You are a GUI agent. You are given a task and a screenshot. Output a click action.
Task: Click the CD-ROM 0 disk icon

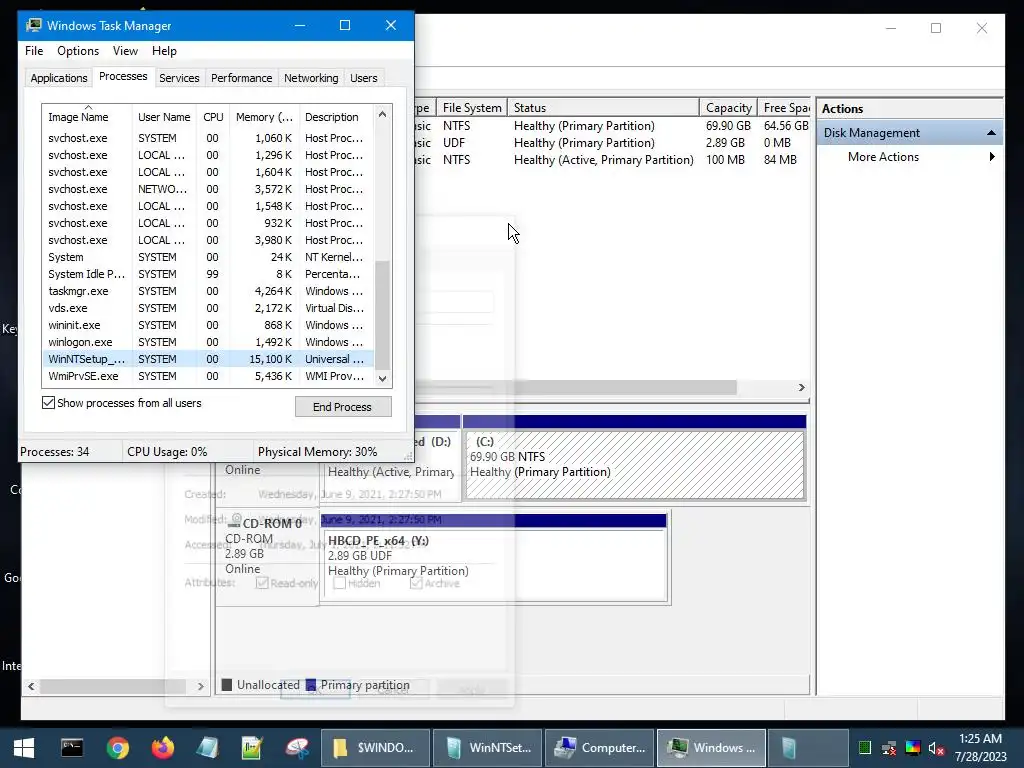click(x=236, y=521)
